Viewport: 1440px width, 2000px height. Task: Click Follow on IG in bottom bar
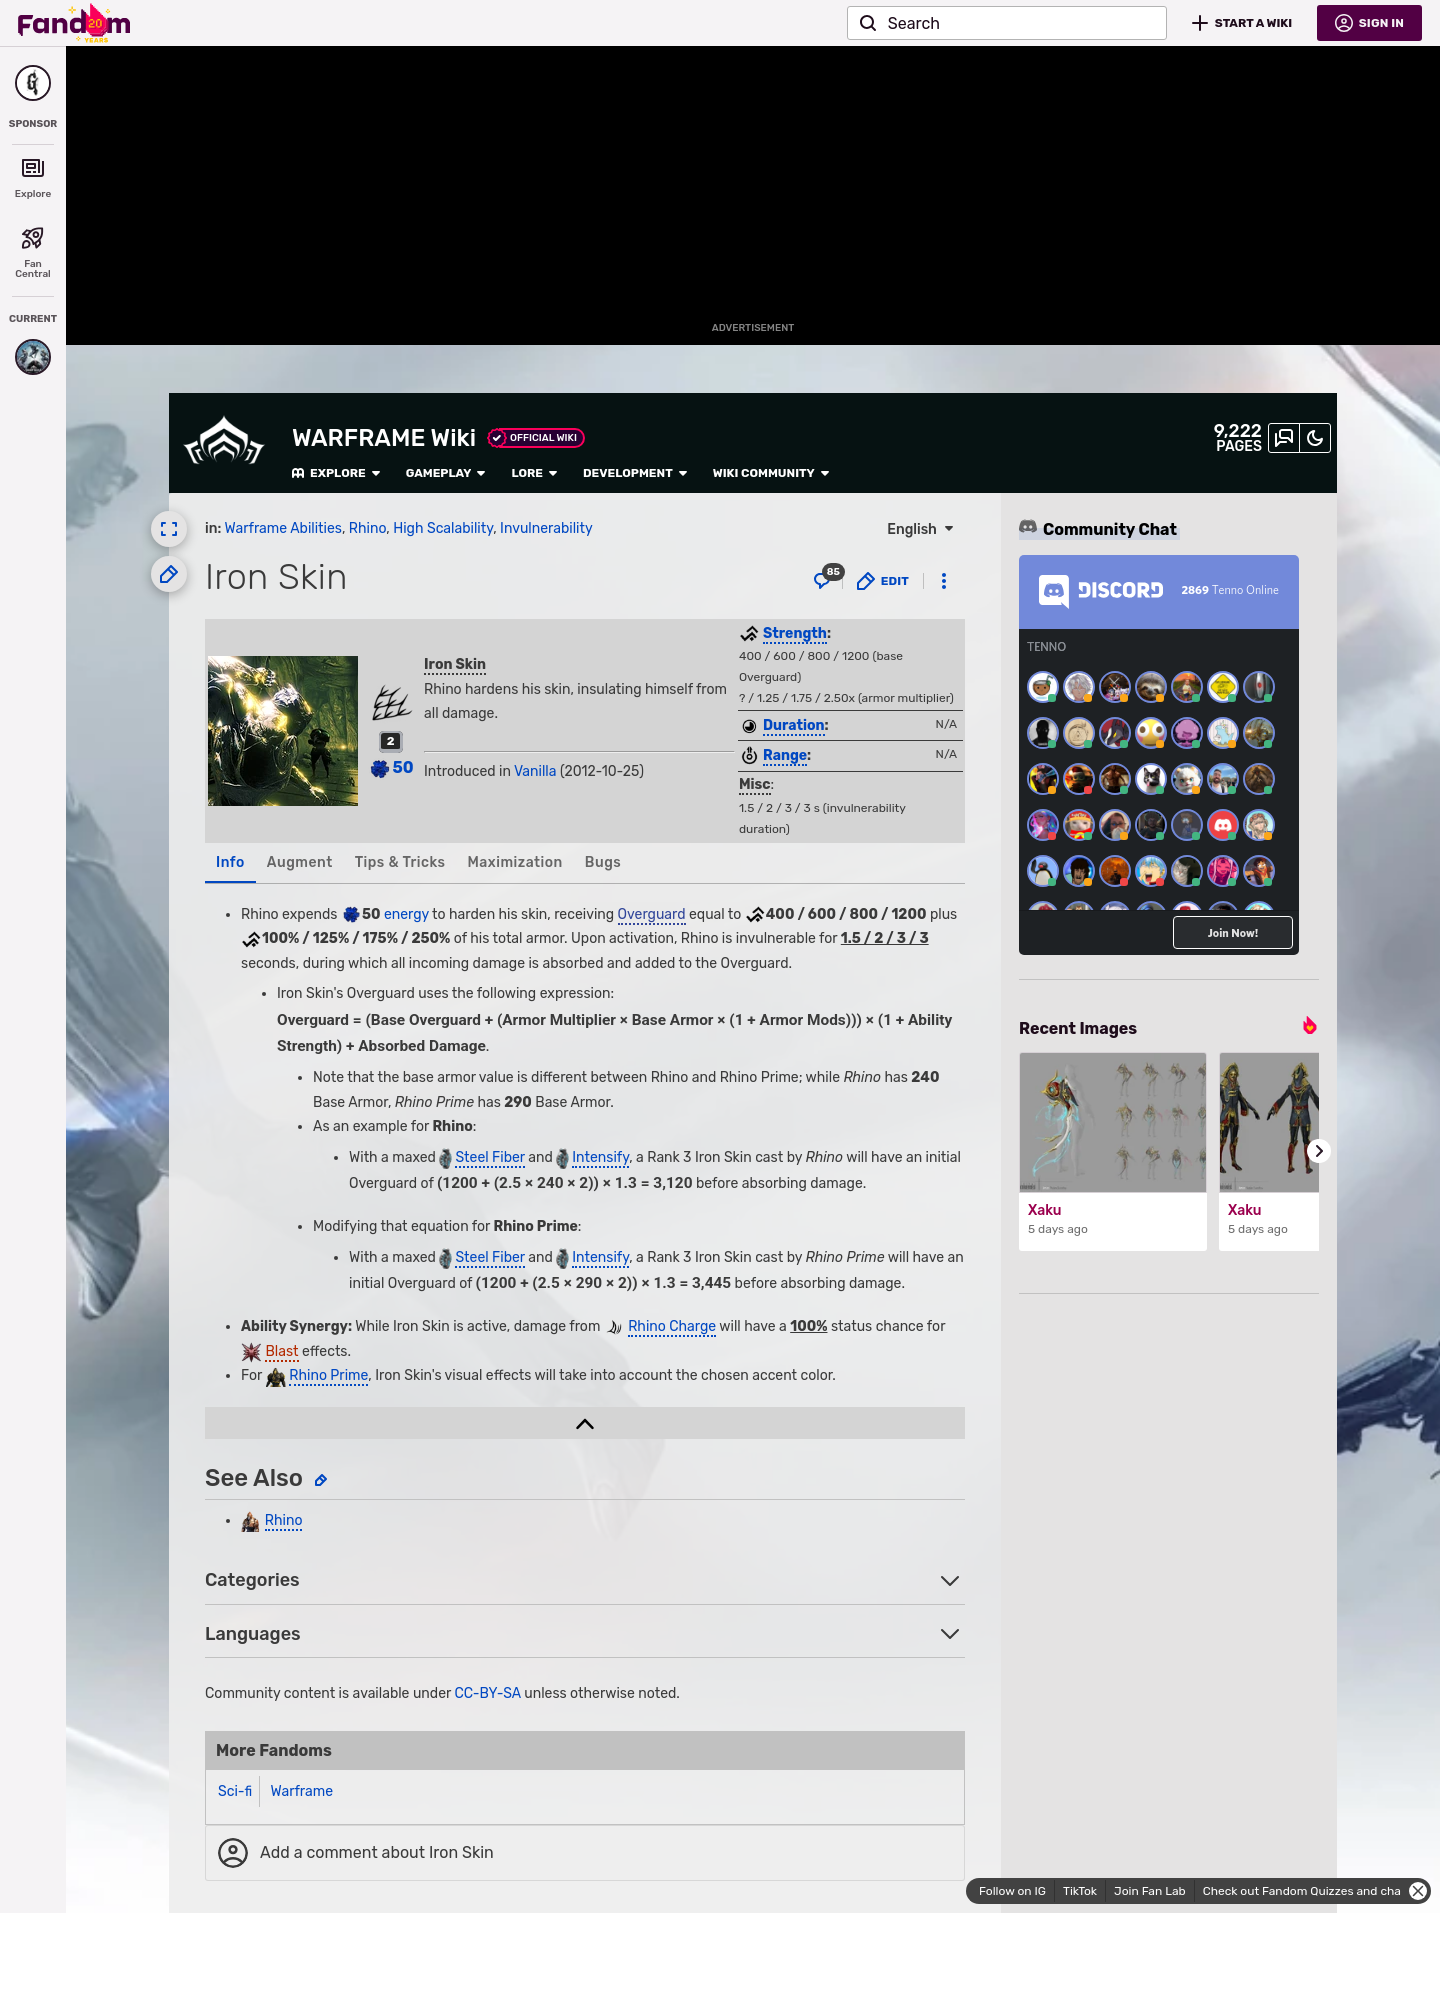point(1012,1891)
